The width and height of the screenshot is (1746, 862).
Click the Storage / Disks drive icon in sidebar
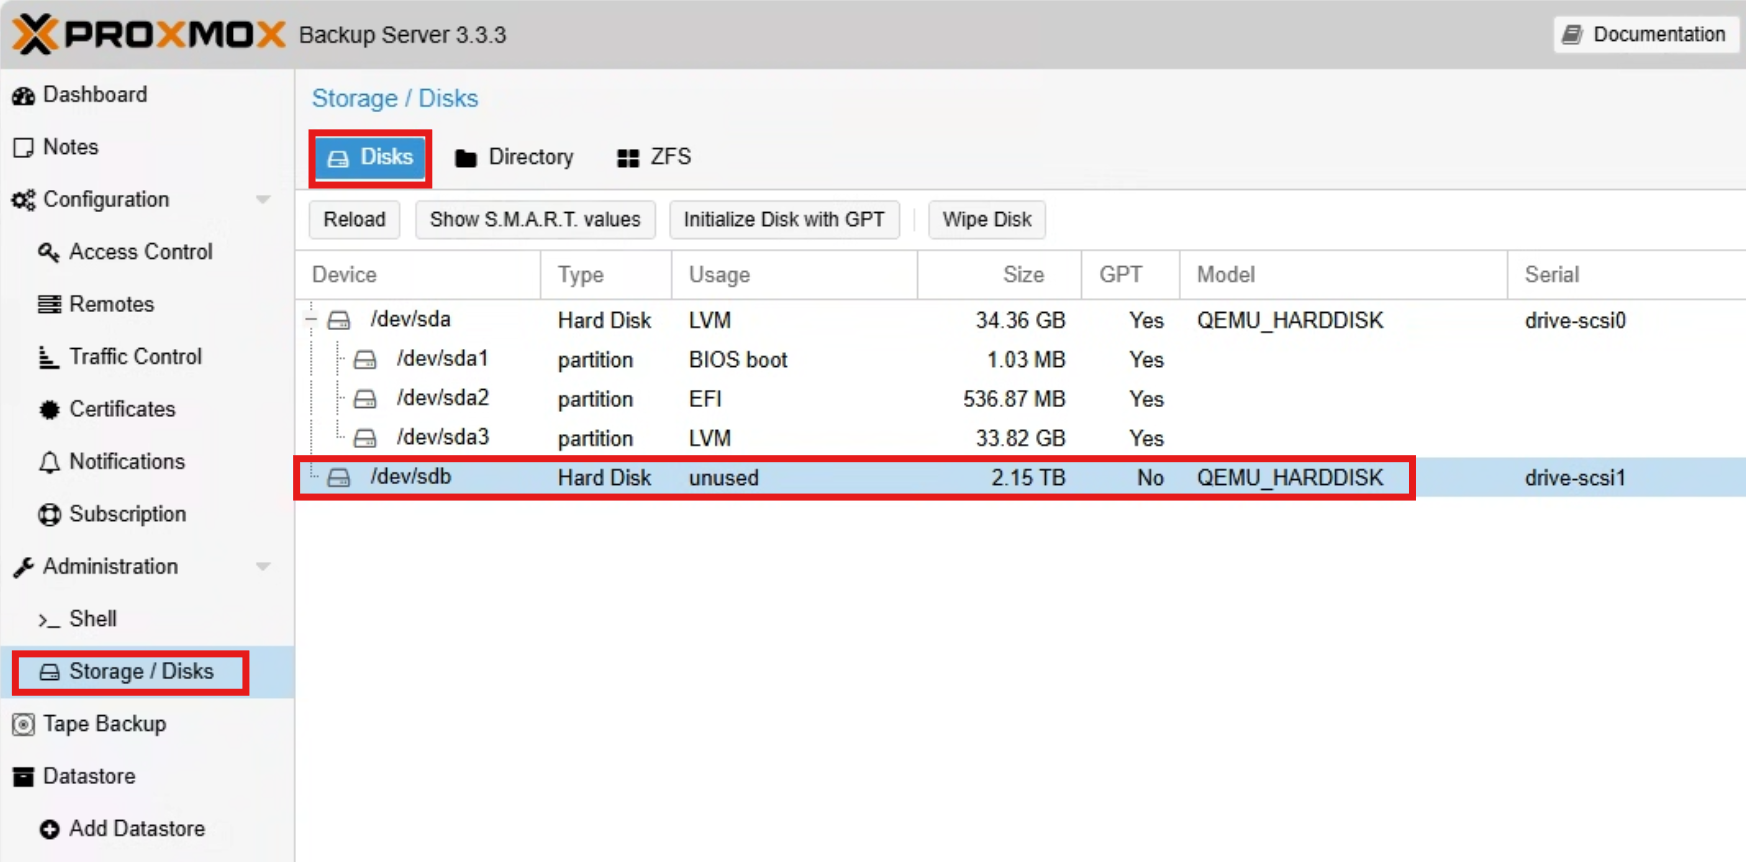click(x=49, y=672)
